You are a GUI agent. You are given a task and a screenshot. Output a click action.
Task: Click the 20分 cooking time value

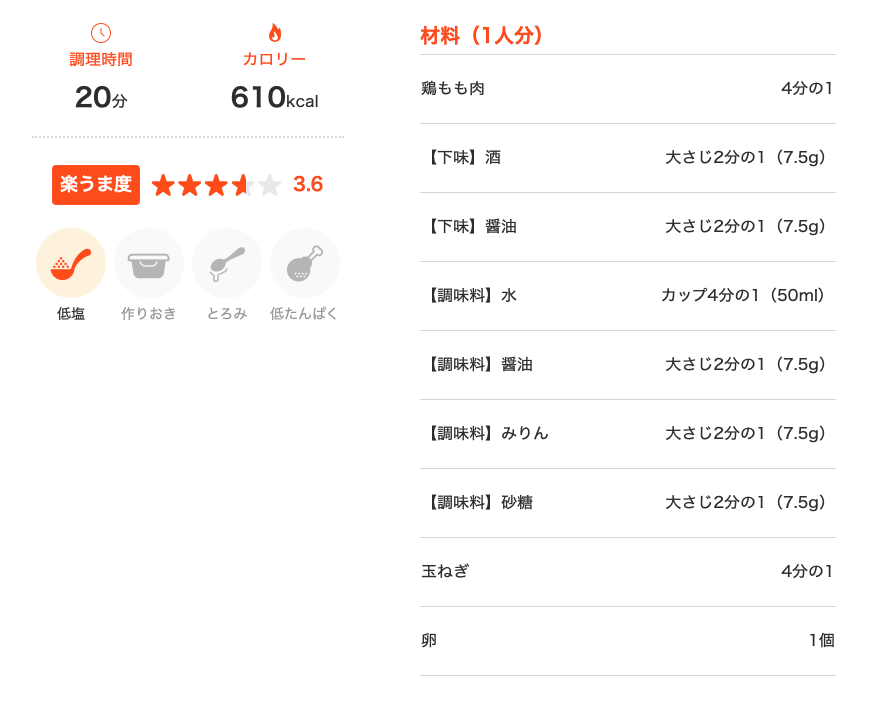[101, 97]
